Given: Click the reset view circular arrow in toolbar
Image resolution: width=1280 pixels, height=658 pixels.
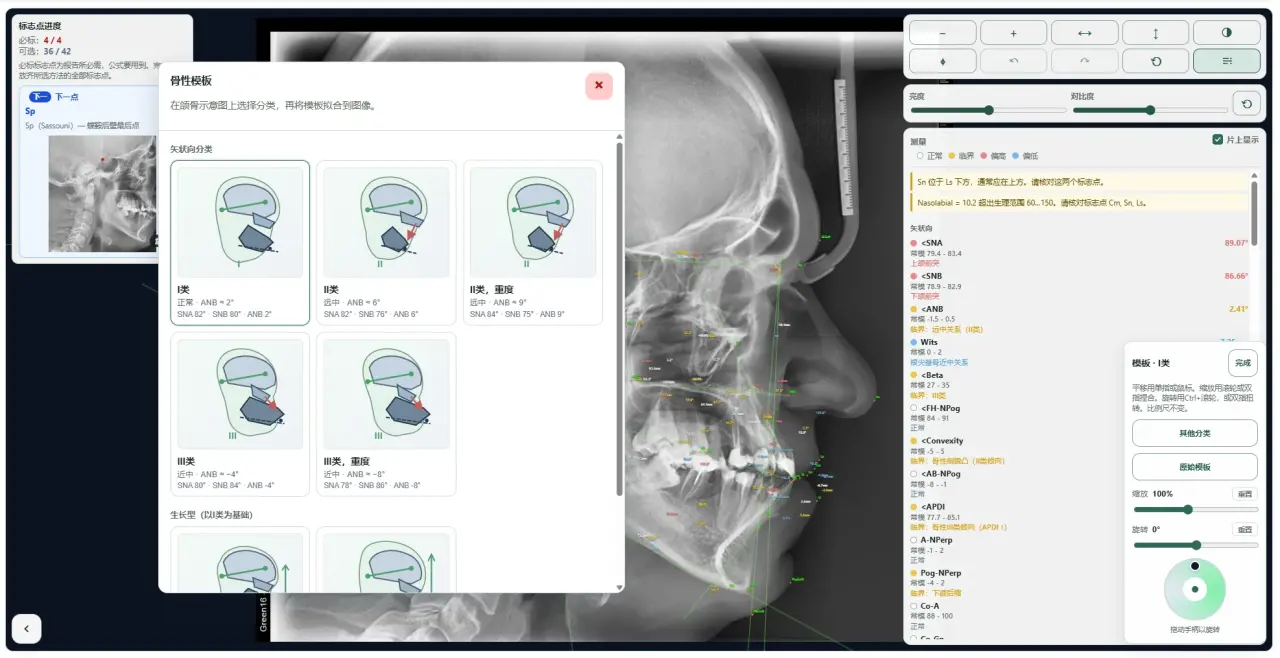Looking at the screenshot, I should 1156,61.
